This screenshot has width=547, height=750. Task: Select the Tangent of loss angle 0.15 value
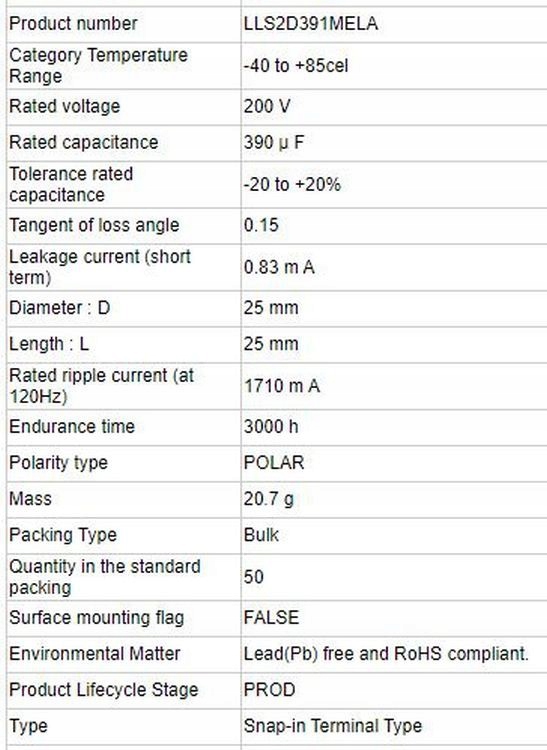(261, 225)
